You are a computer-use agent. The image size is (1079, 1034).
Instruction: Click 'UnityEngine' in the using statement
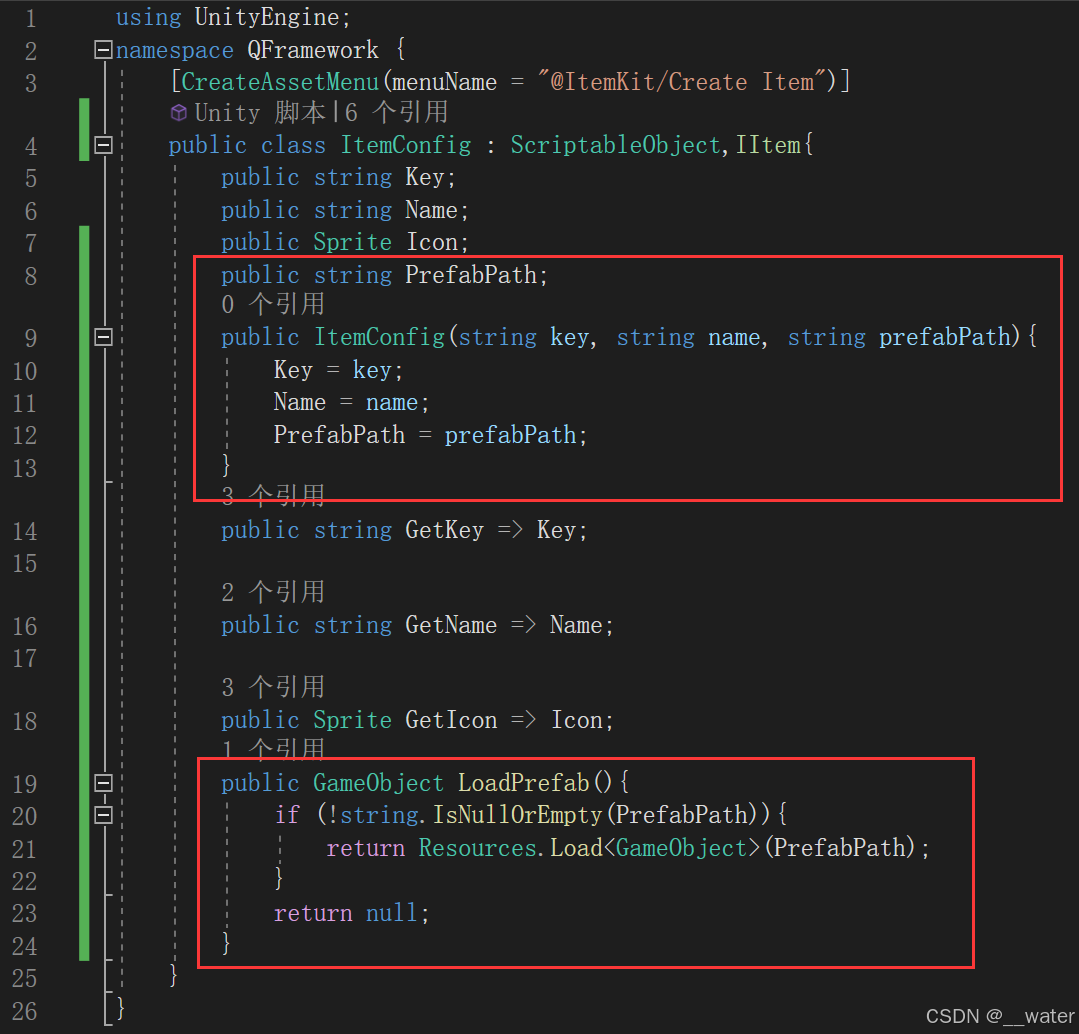[x=267, y=18]
